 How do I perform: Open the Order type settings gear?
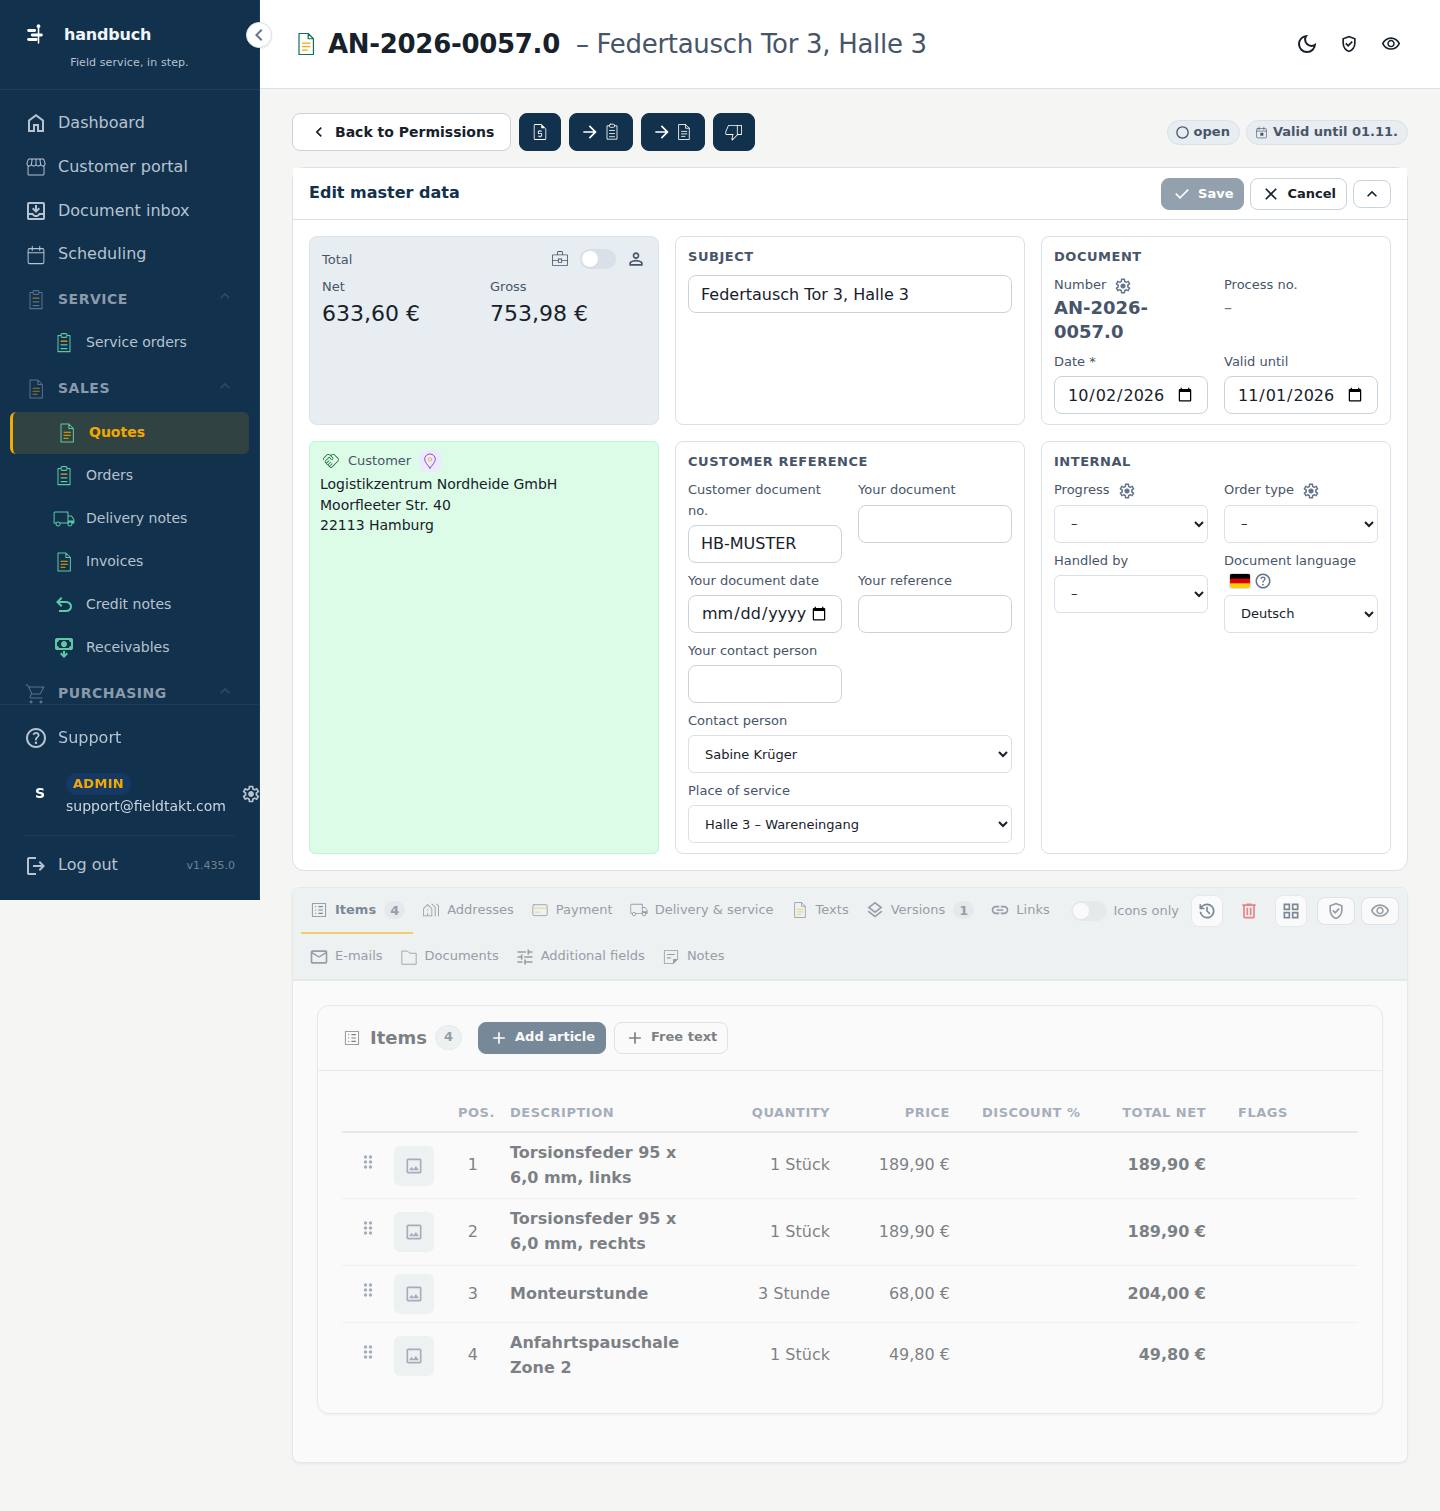click(x=1311, y=491)
